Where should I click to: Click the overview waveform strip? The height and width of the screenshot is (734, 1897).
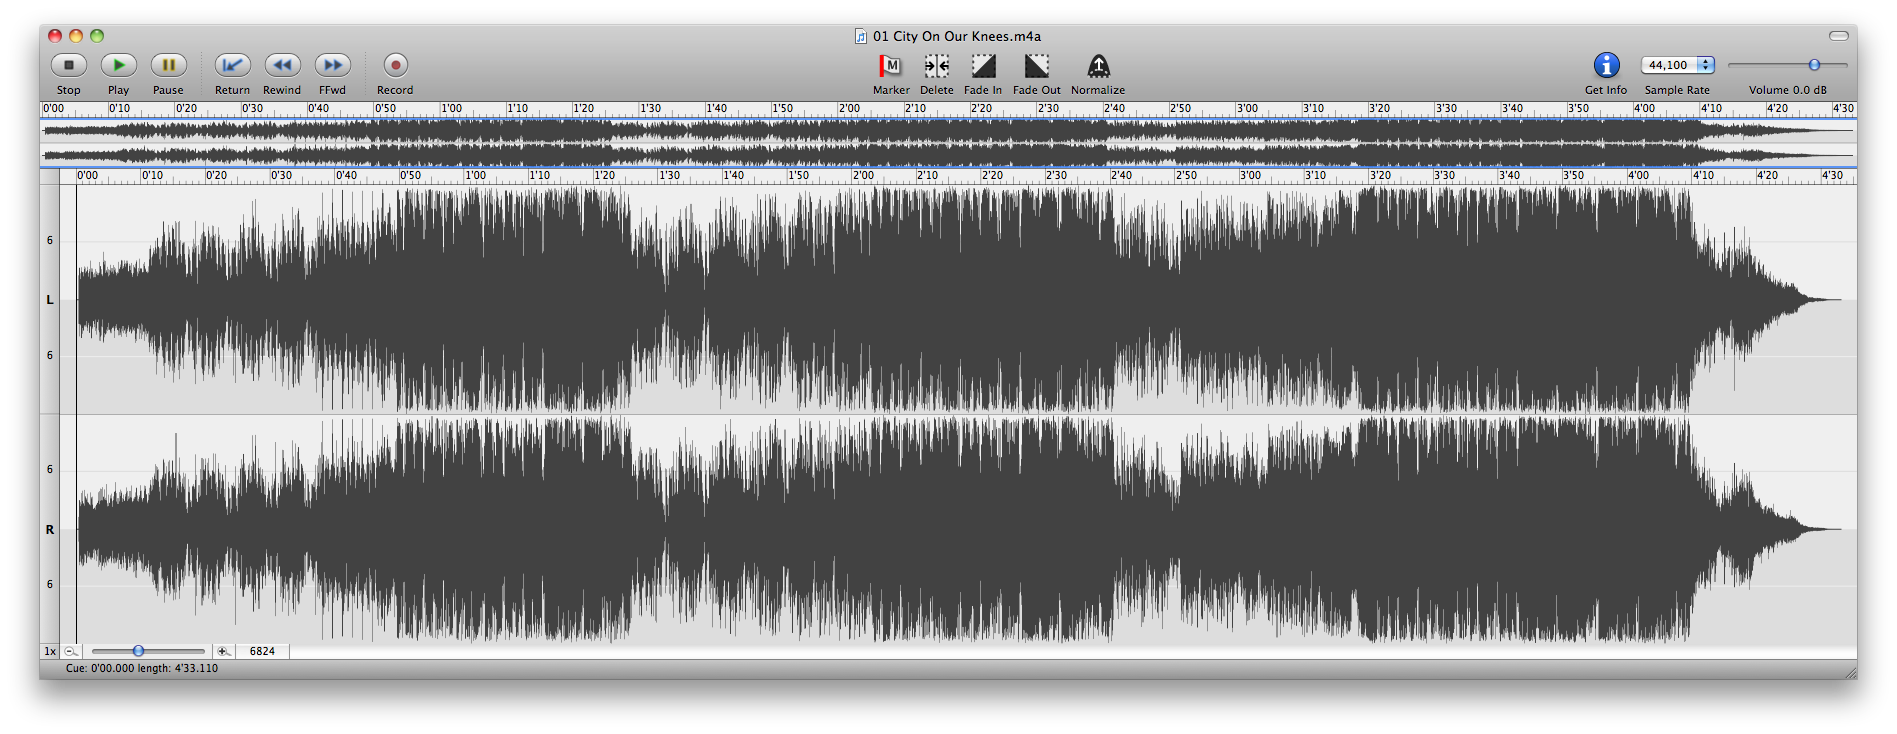tap(948, 142)
